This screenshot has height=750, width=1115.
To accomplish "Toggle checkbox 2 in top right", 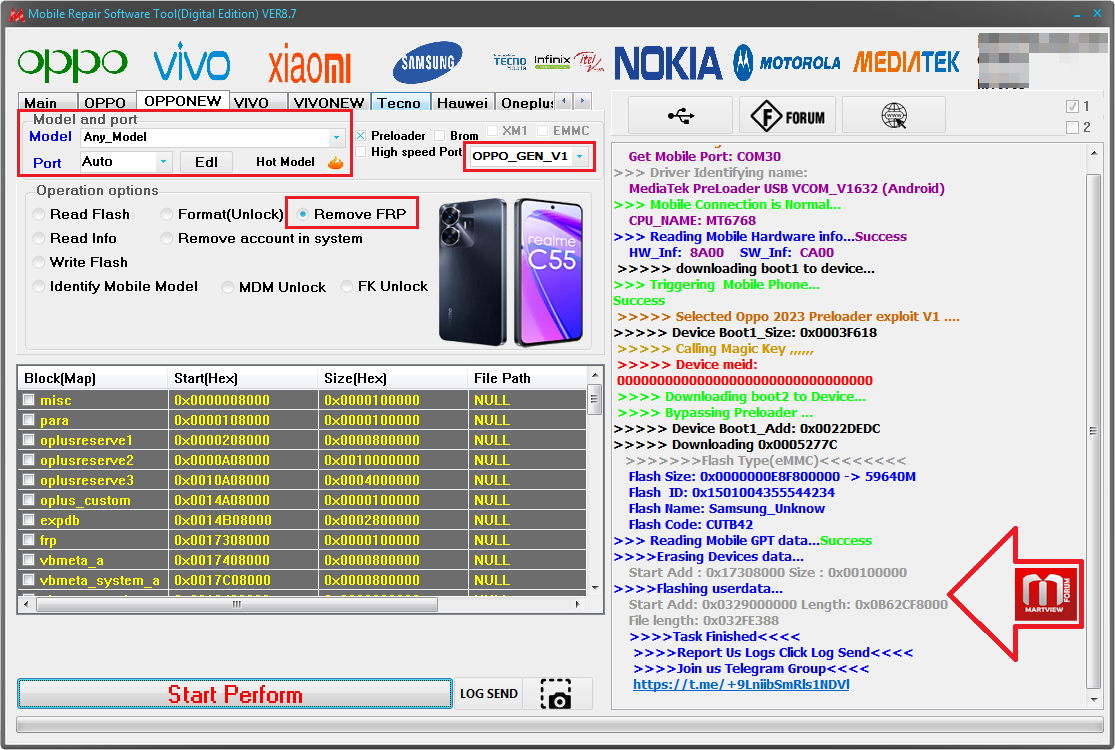I will [x=1072, y=127].
